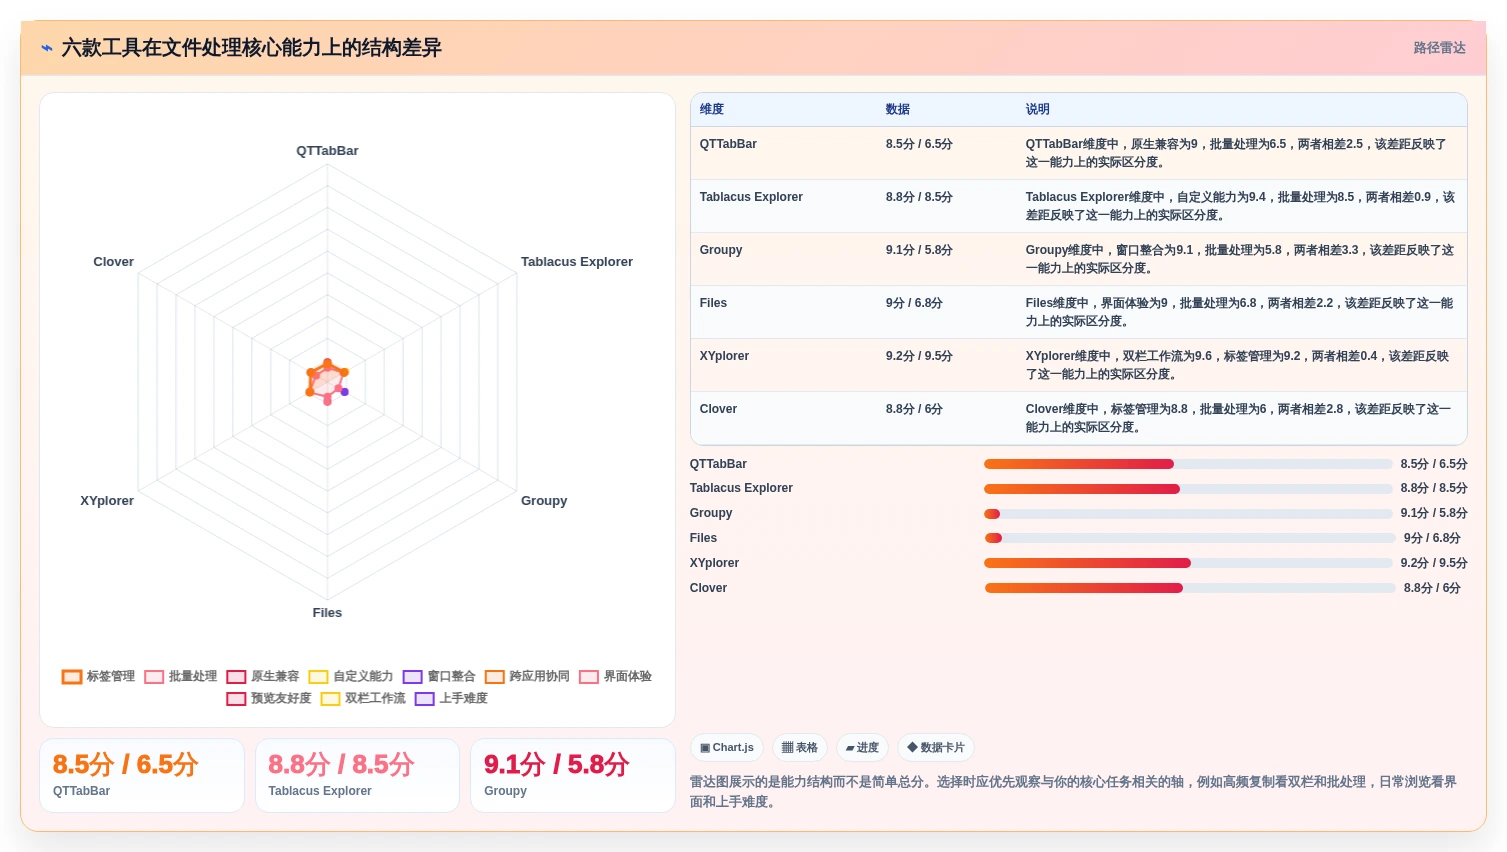
Task: Click the Files progress bar
Action: click(1190, 538)
